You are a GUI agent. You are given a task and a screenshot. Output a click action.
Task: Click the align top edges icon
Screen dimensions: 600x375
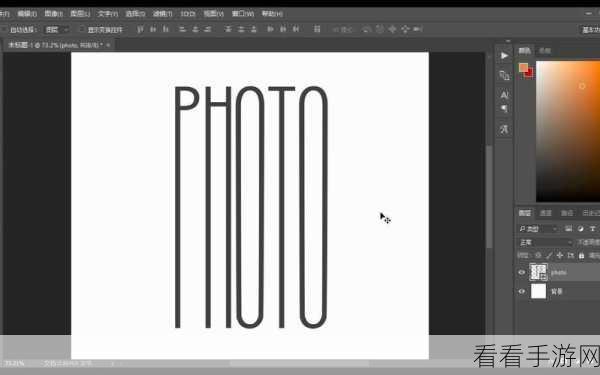[x=140, y=29]
